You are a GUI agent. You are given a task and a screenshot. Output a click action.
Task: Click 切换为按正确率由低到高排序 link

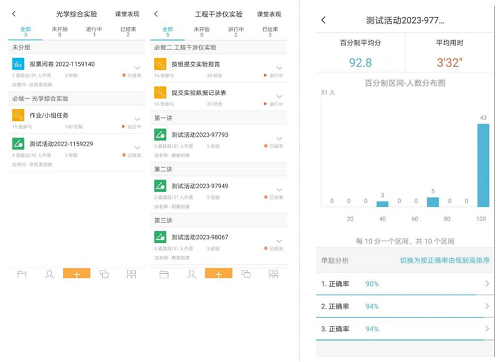pos(445,260)
